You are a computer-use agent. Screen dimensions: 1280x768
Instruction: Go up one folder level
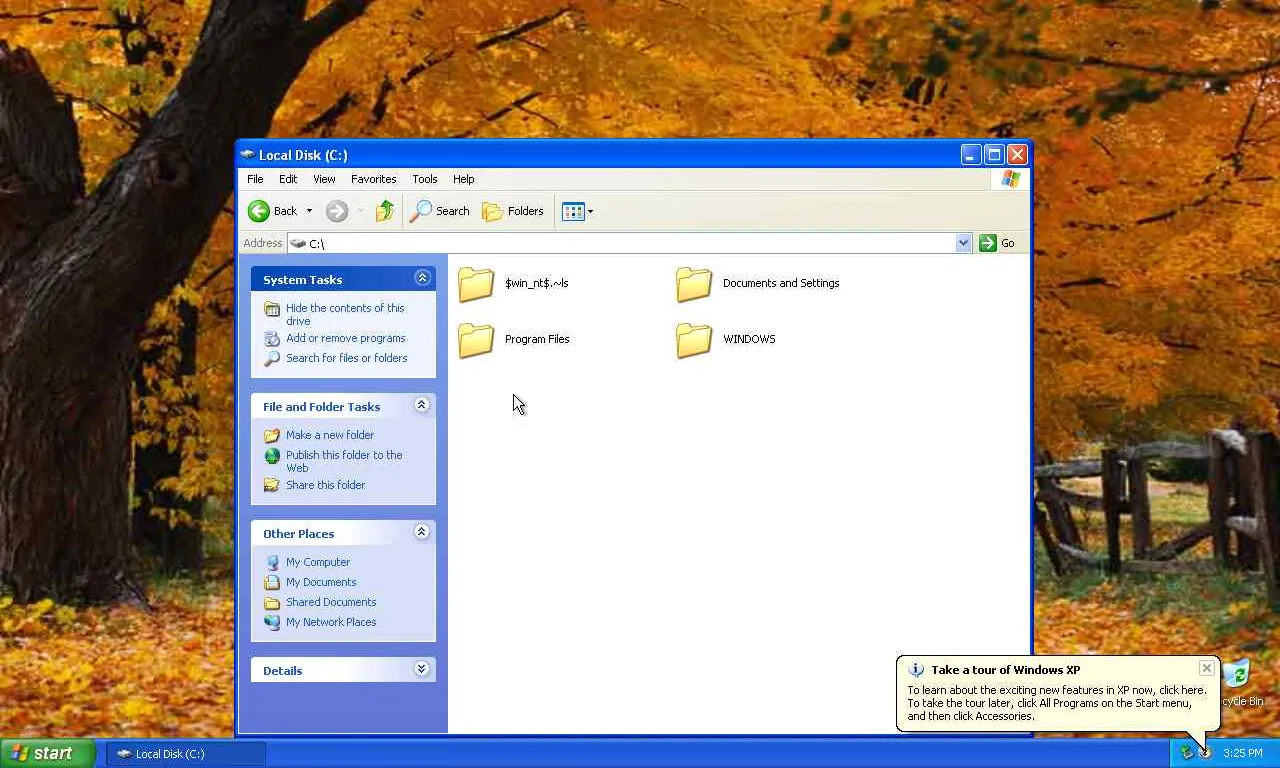click(x=385, y=211)
